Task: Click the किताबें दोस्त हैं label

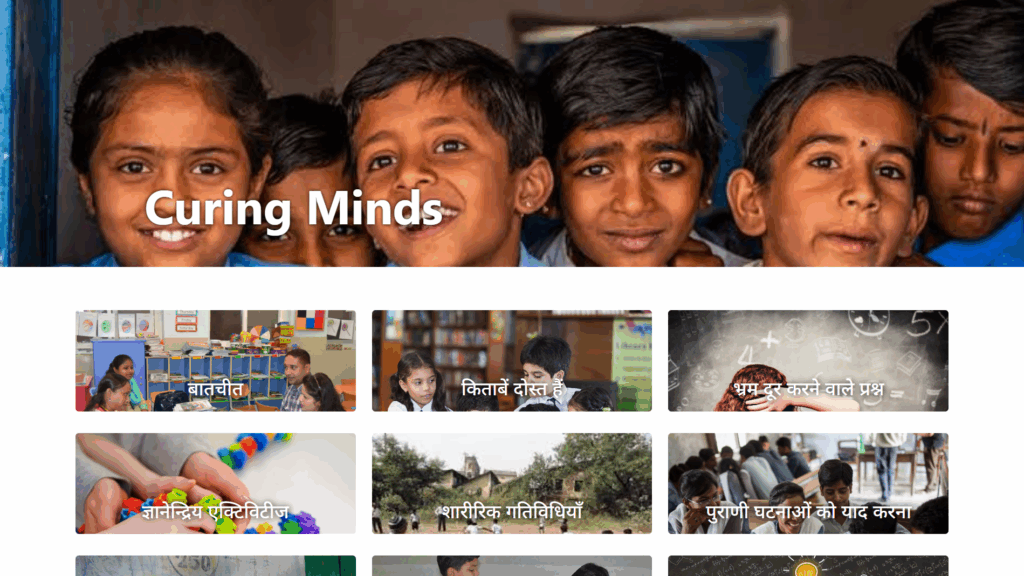Action: click(512, 389)
